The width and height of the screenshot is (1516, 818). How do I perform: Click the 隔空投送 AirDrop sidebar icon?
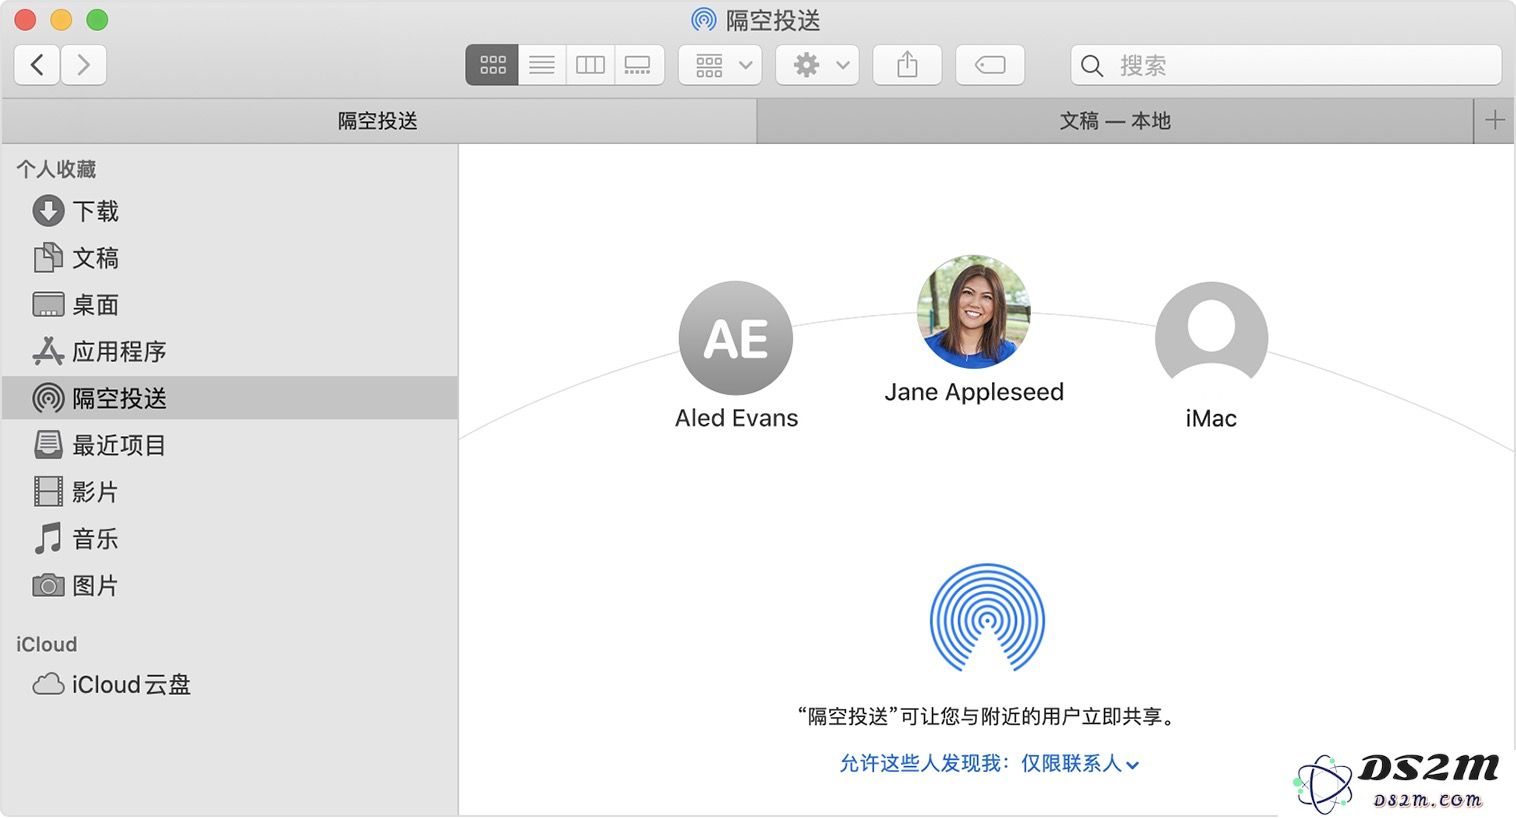(x=48, y=398)
